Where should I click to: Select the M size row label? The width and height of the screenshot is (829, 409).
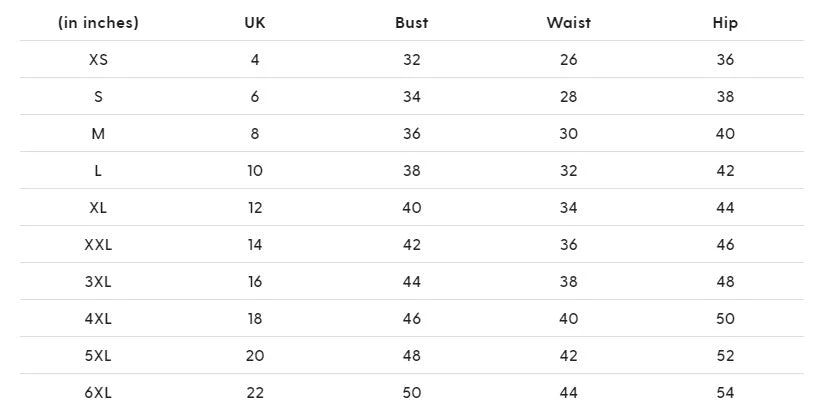[98, 134]
